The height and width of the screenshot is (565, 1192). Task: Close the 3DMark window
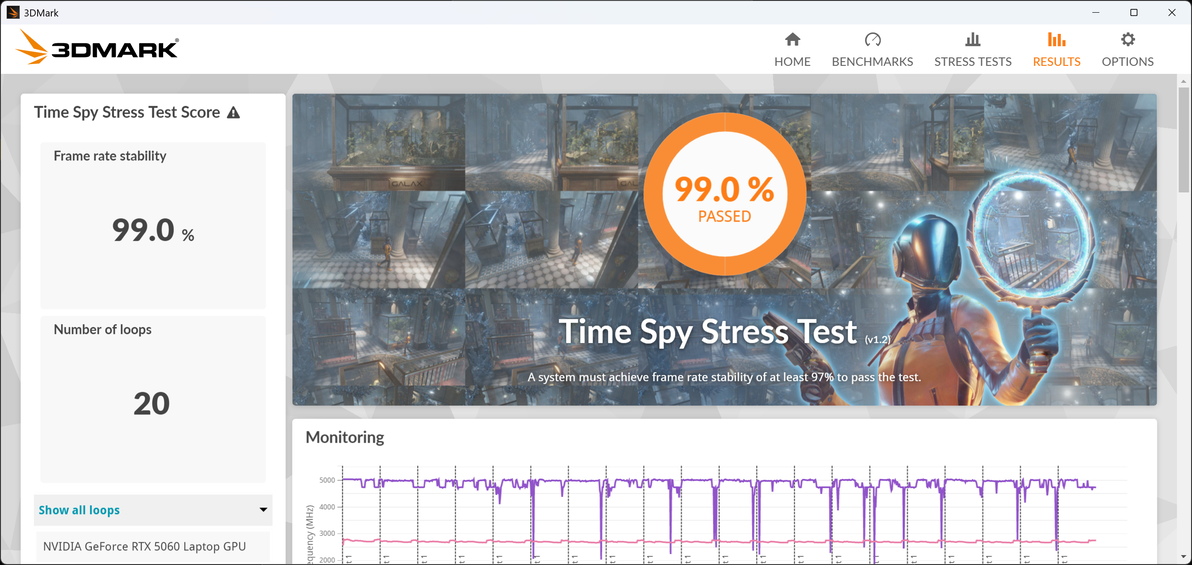pyautogui.click(x=1170, y=12)
